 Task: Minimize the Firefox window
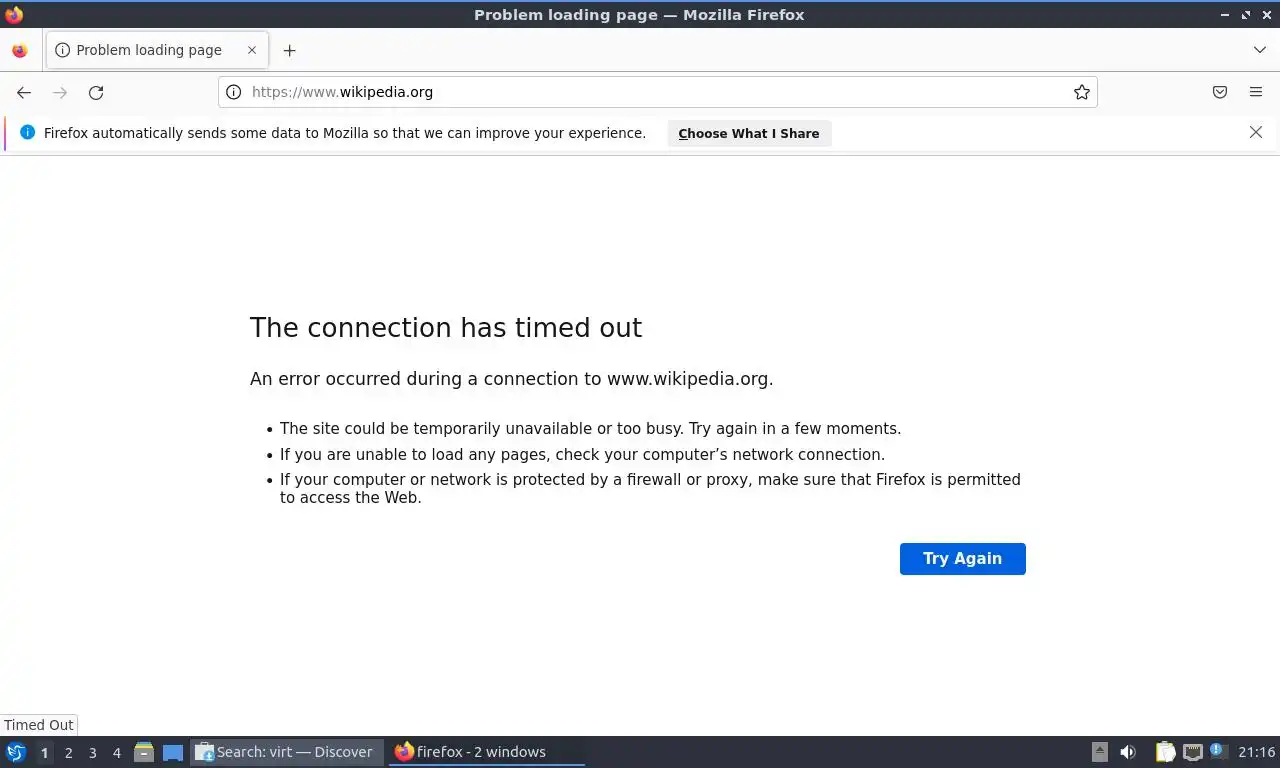(1224, 15)
